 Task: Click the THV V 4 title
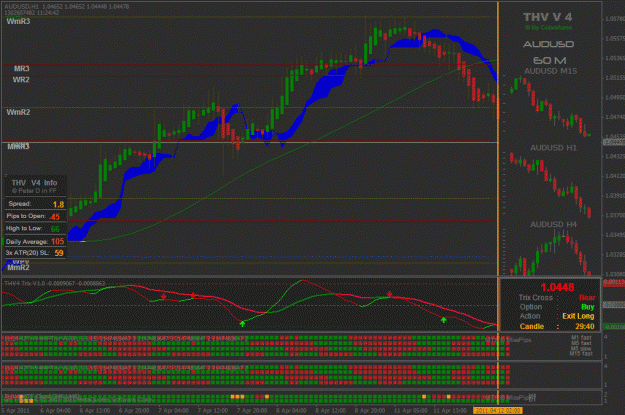coord(548,17)
